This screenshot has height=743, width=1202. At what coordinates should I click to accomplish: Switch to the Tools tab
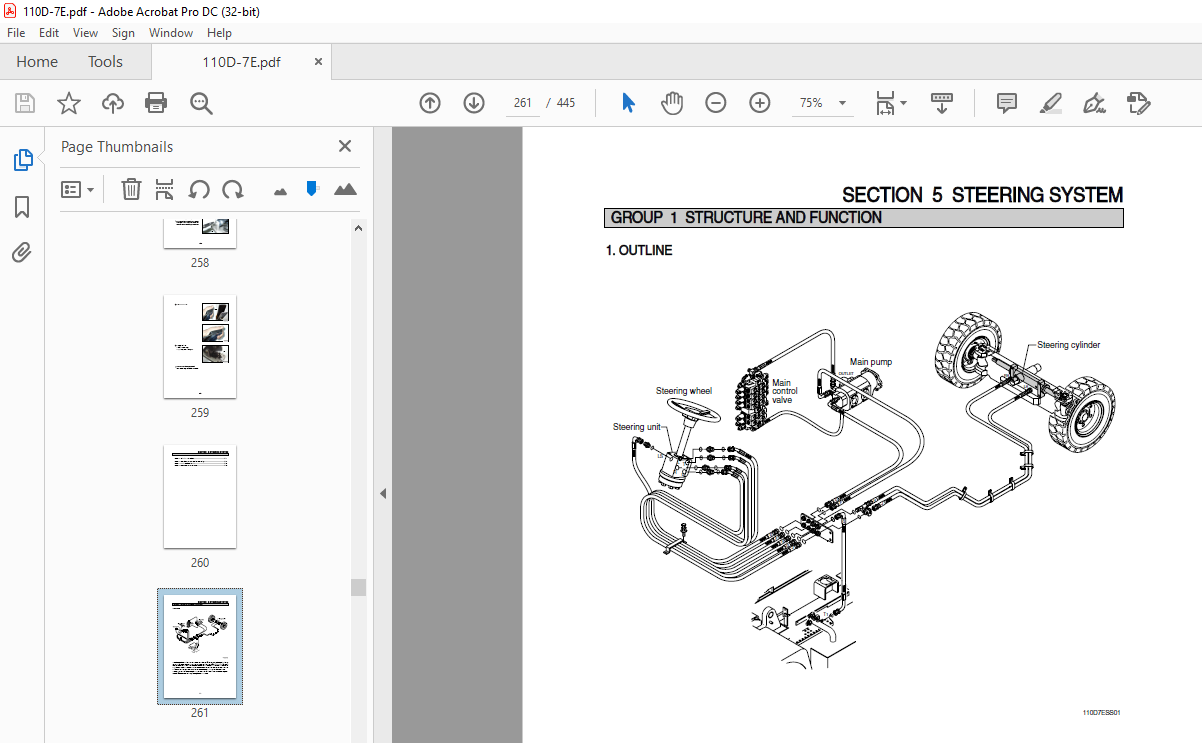[105, 62]
